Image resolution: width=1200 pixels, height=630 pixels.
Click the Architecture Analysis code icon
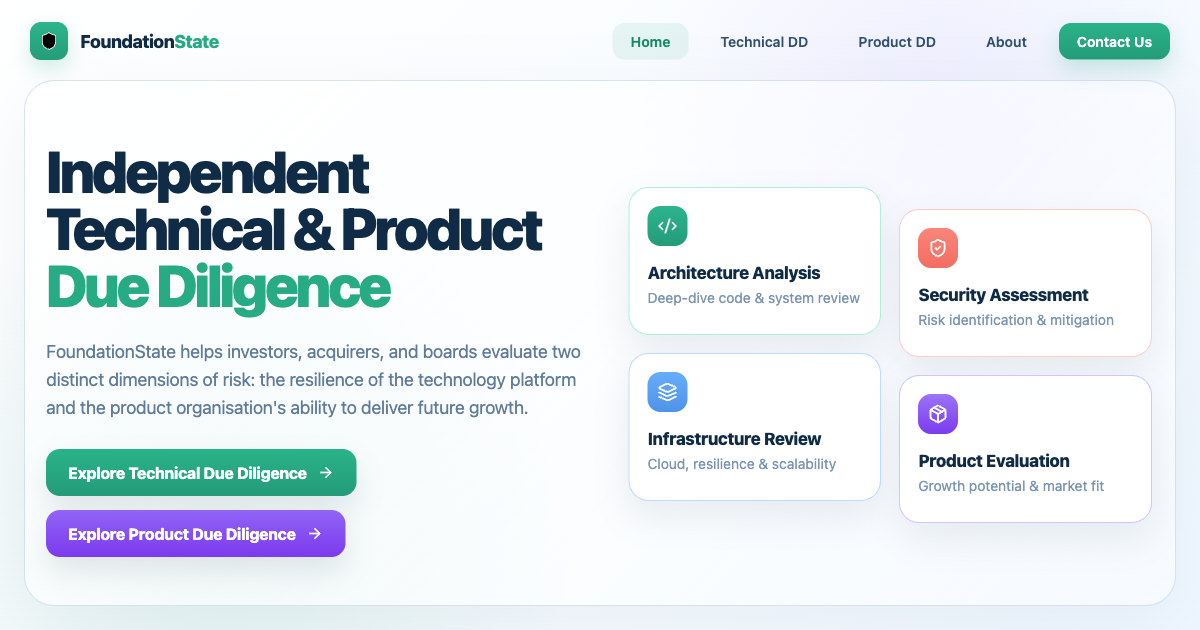(667, 226)
